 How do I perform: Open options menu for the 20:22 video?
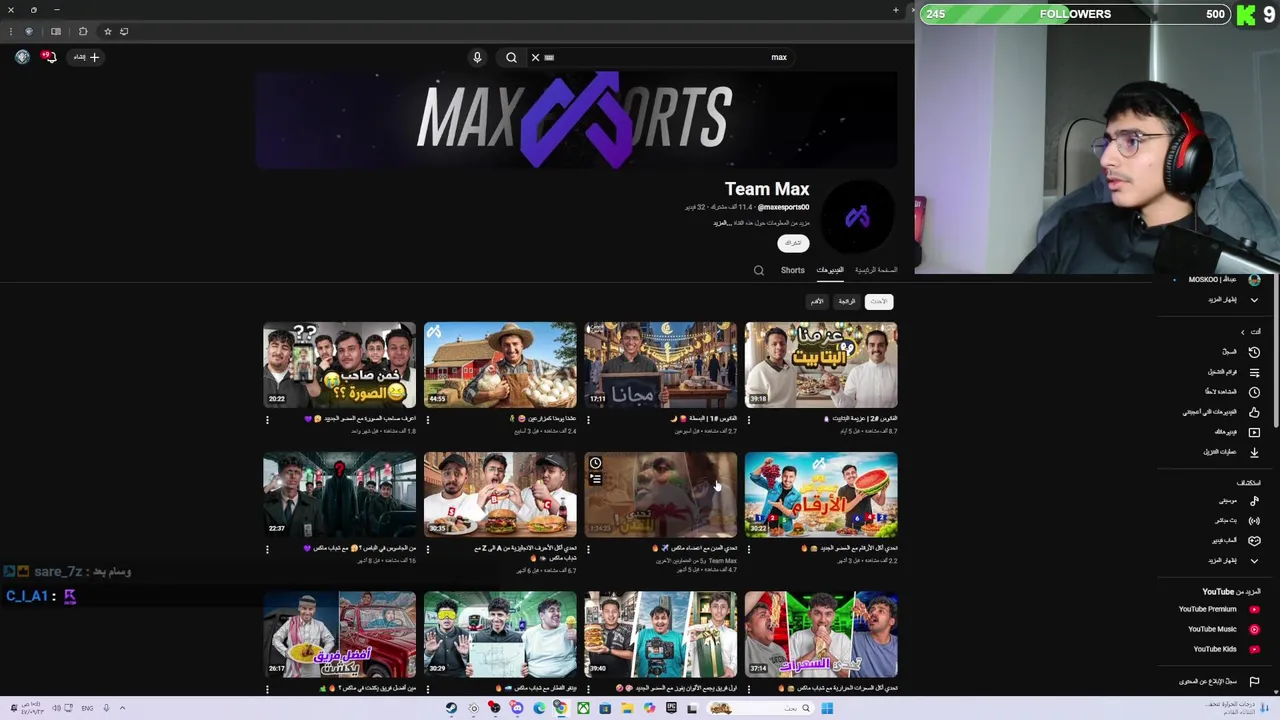pos(267,420)
